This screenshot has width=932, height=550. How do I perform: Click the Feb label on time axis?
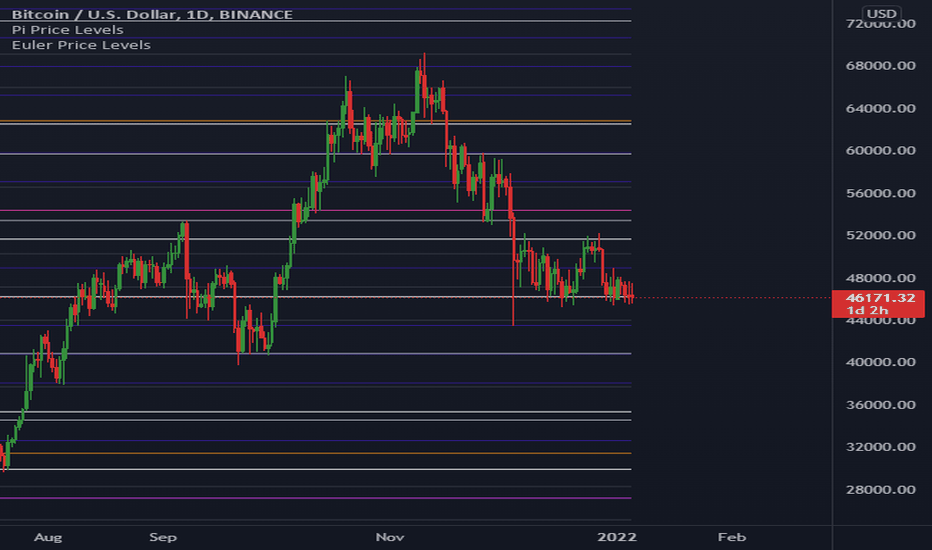[x=732, y=537]
